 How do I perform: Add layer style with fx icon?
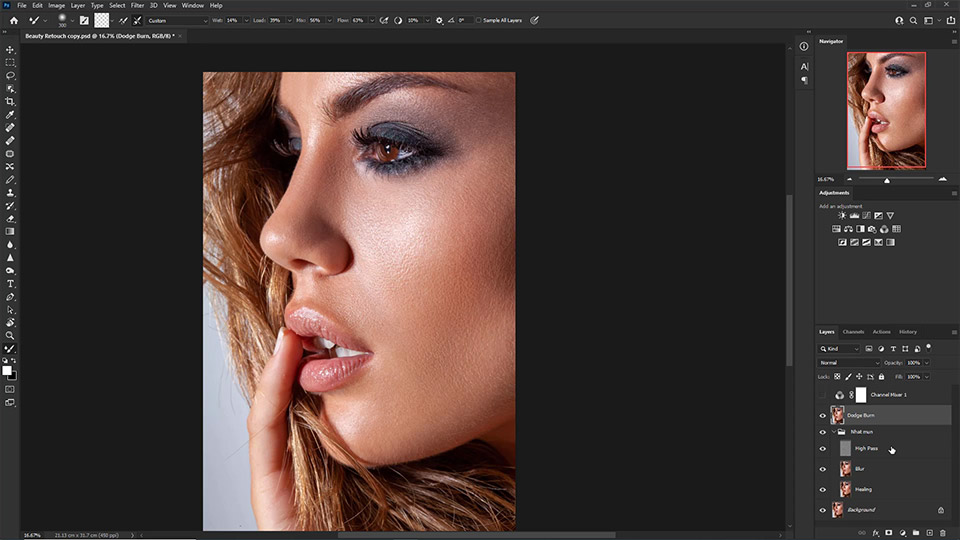pos(874,533)
